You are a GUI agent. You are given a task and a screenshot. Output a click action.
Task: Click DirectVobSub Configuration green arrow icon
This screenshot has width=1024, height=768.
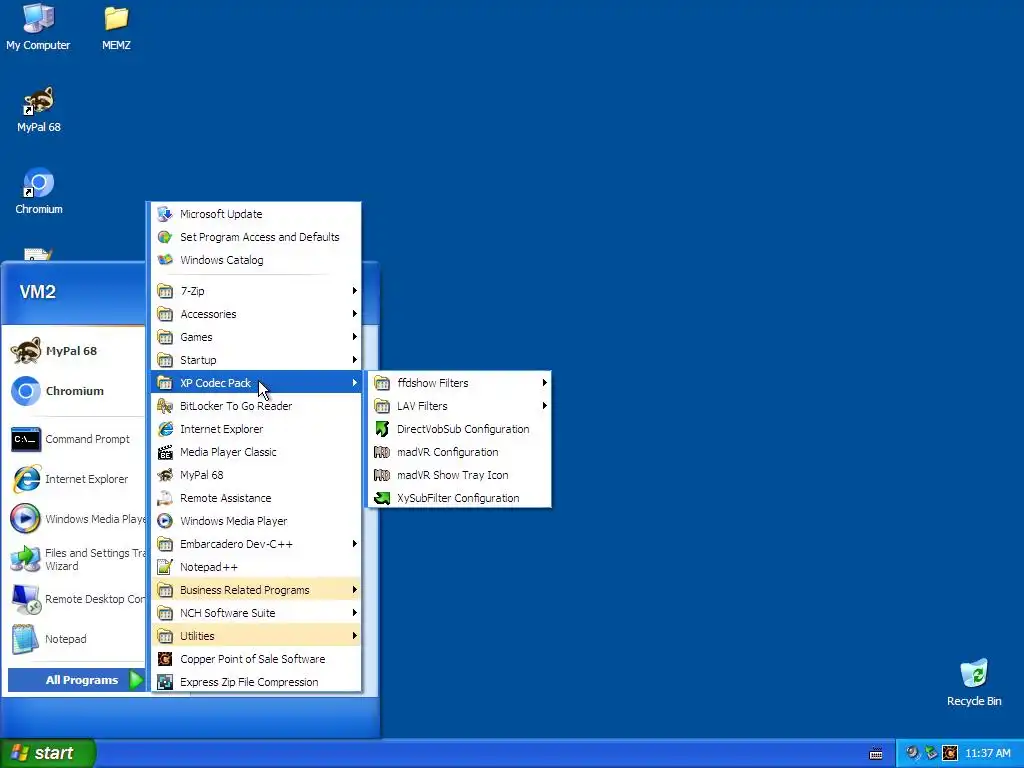382,429
